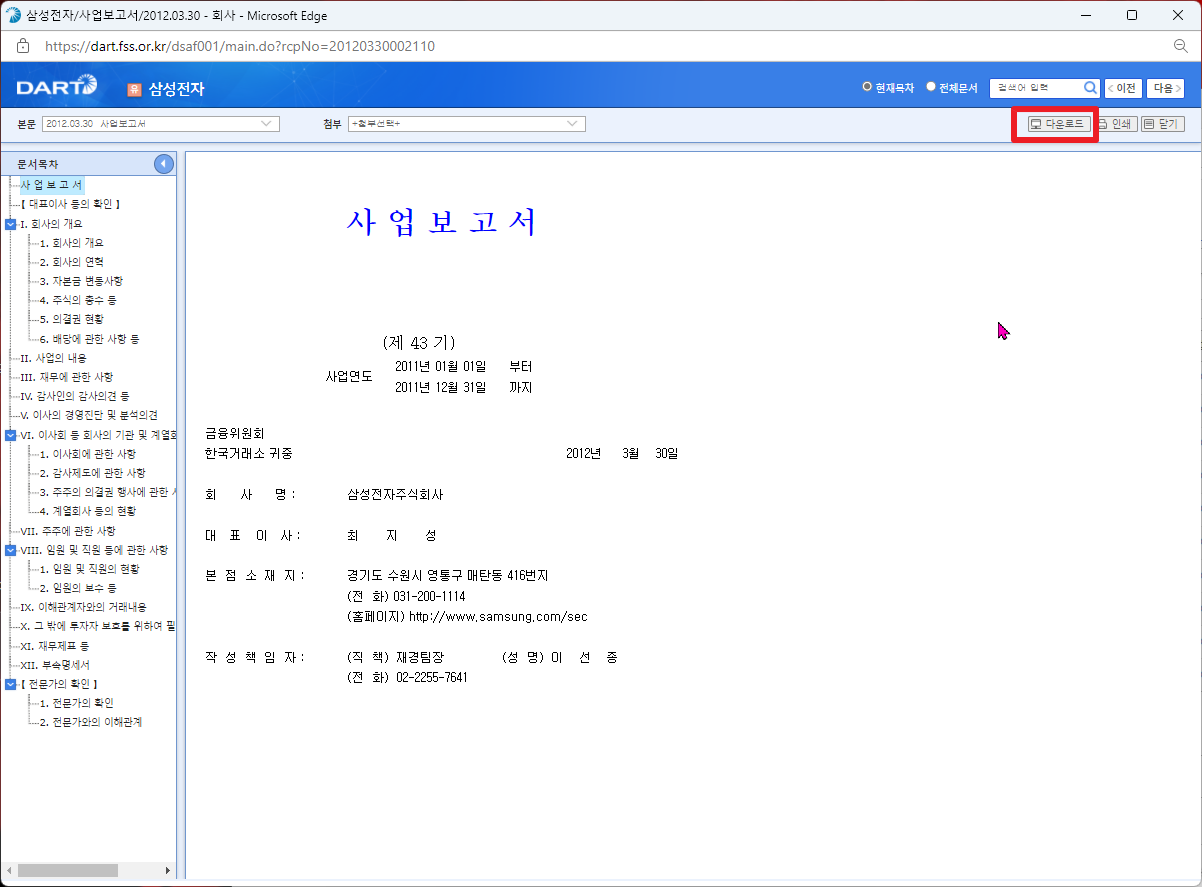The height and width of the screenshot is (887, 1202).
Task: Collapse the VIII. 임원 및 직원 node
Action: tap(10, 550)
